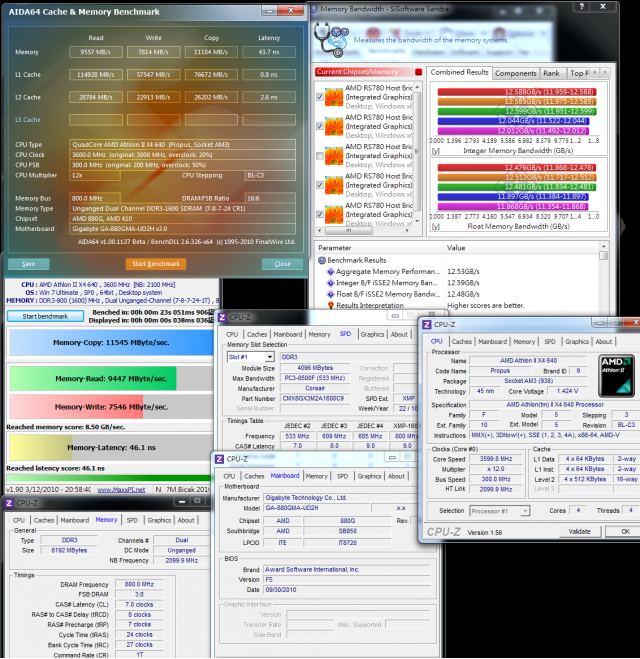
Task: Click the L1 Cache latency 0.8 ns field
Action: [x=269, y=75]
